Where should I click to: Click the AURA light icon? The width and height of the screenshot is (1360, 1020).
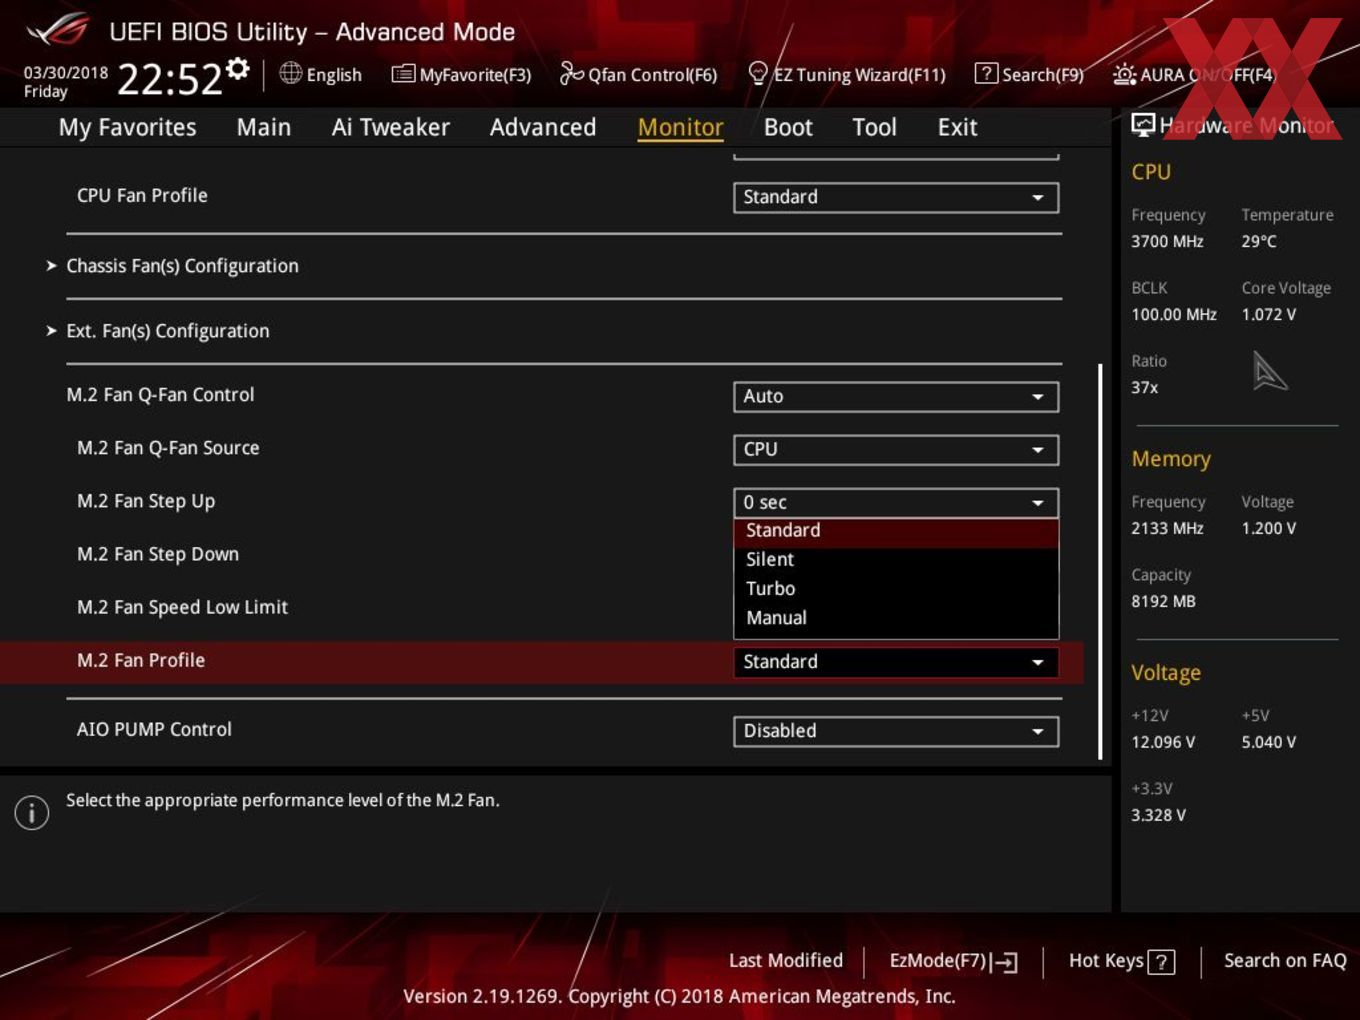coord(1125,74)
